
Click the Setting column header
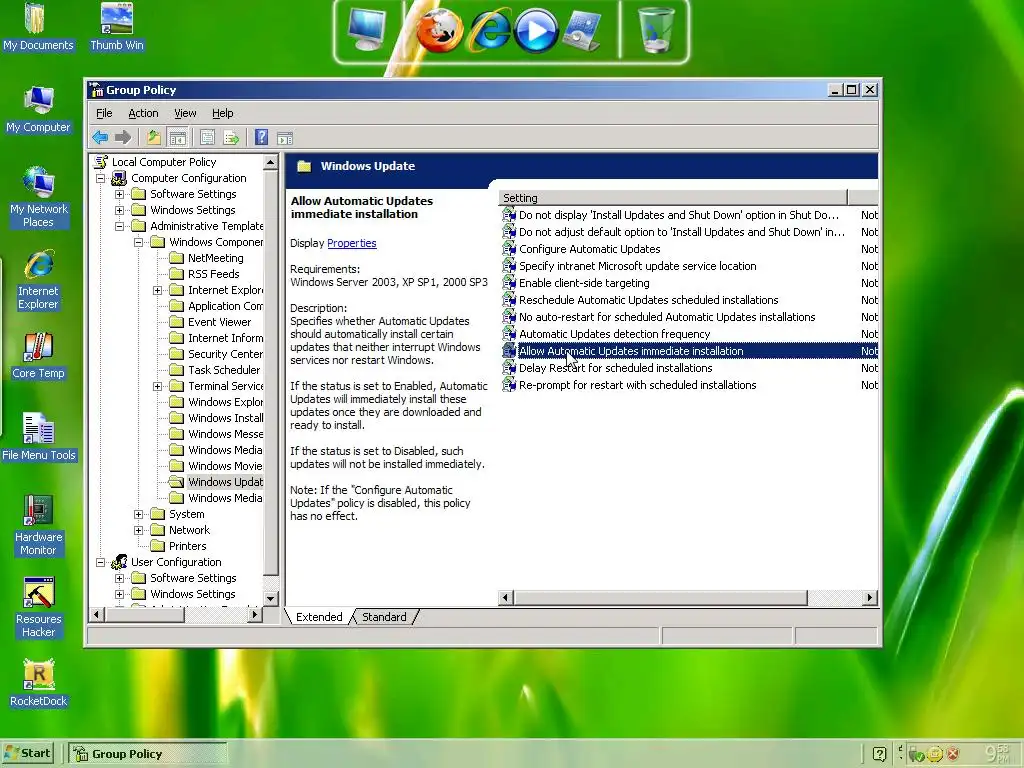[x=673, y=198]
